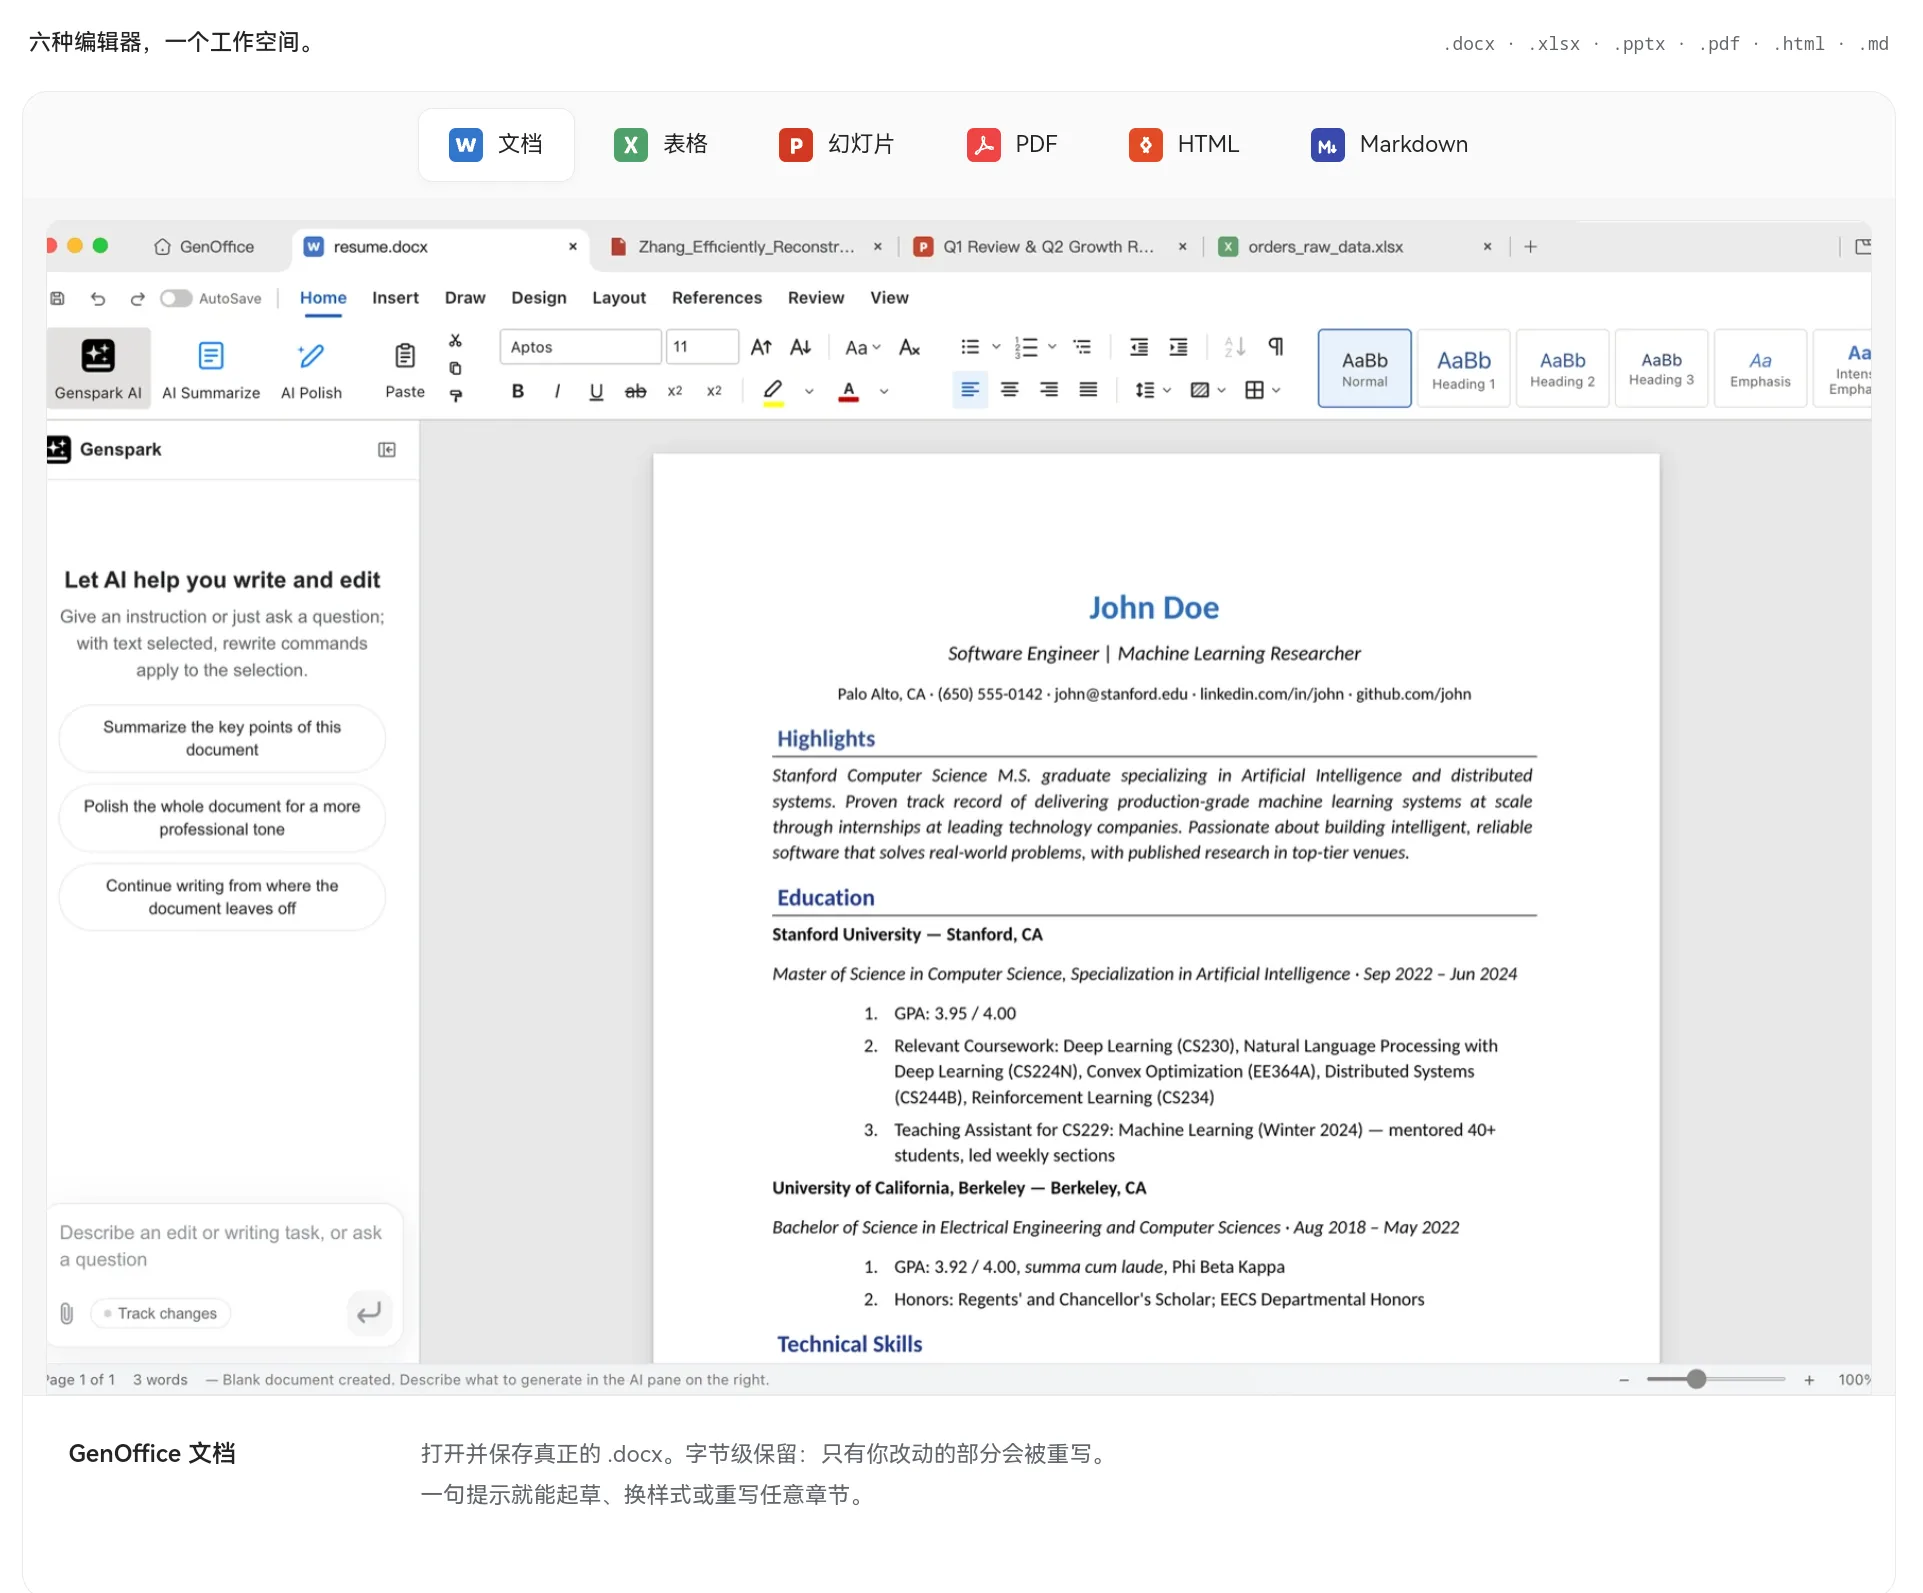
Task: Click the AI Summarize tool
Action: click(x=211, y=368)
